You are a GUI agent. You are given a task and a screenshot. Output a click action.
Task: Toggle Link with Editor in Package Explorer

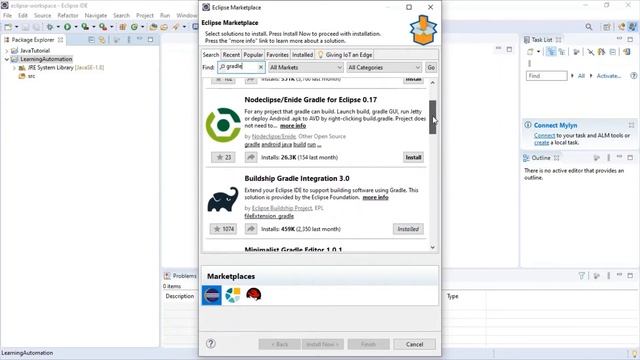pos(102,40)
